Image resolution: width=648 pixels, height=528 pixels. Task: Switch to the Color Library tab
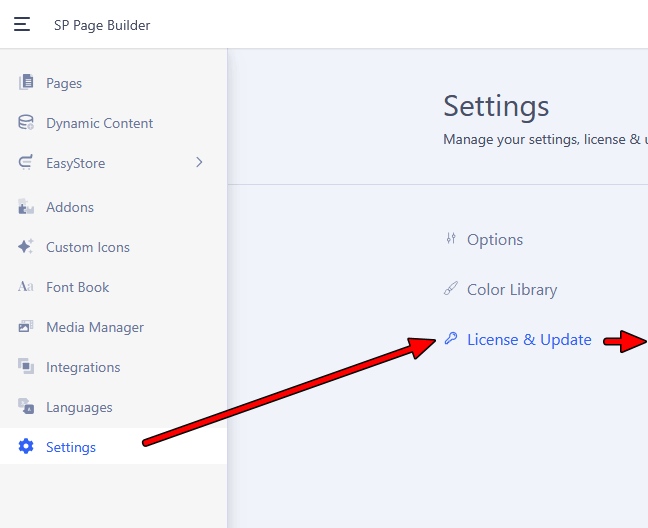(x=512, y=289)
